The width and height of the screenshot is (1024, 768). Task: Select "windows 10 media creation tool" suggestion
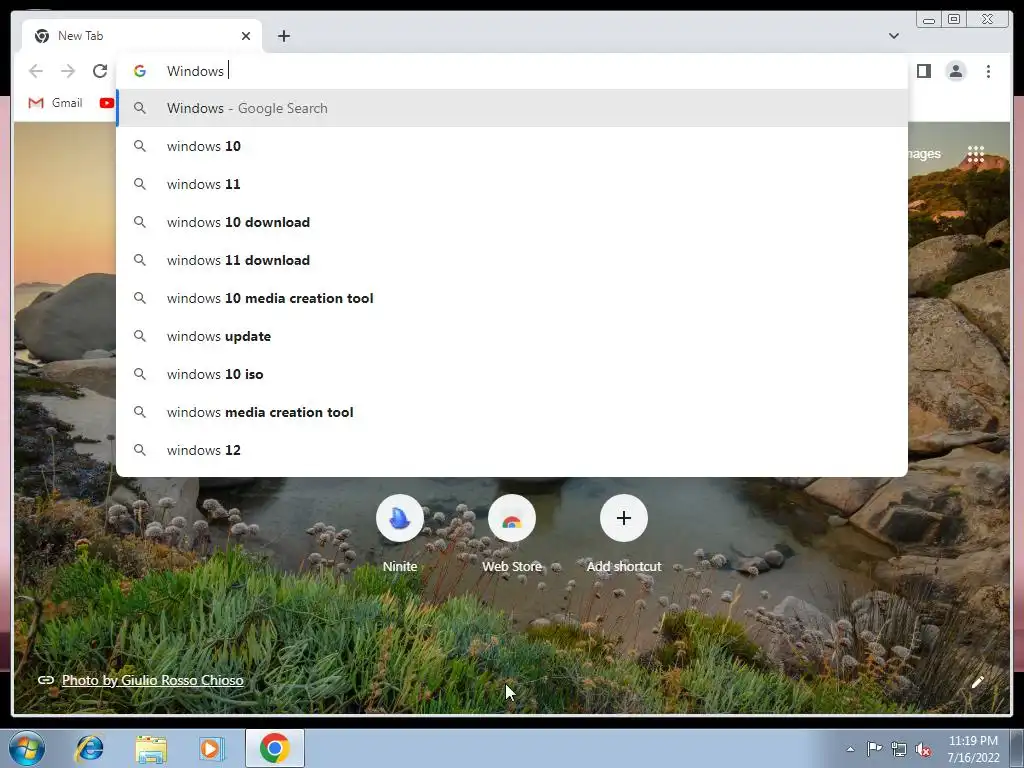click(512, 298)
